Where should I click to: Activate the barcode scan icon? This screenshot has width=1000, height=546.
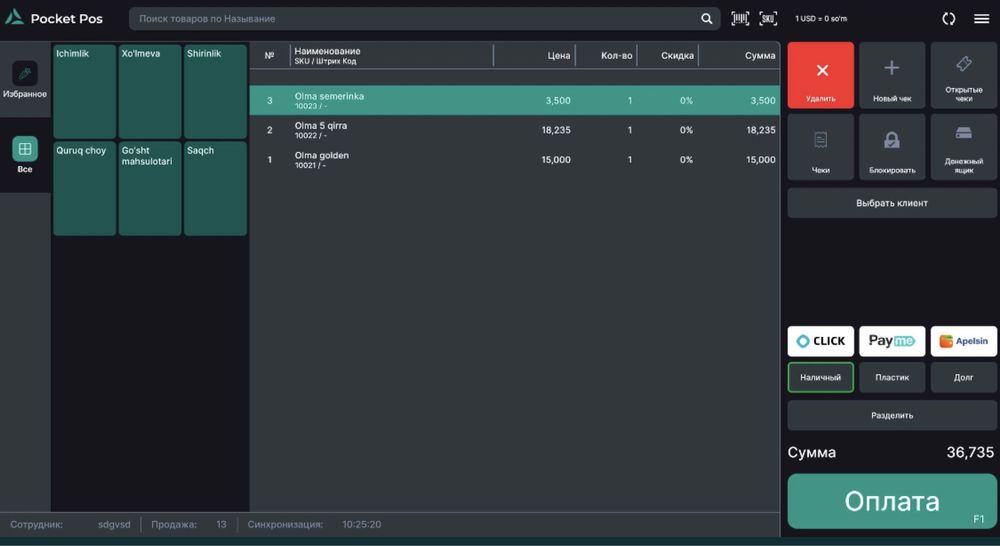pos(740,18)
